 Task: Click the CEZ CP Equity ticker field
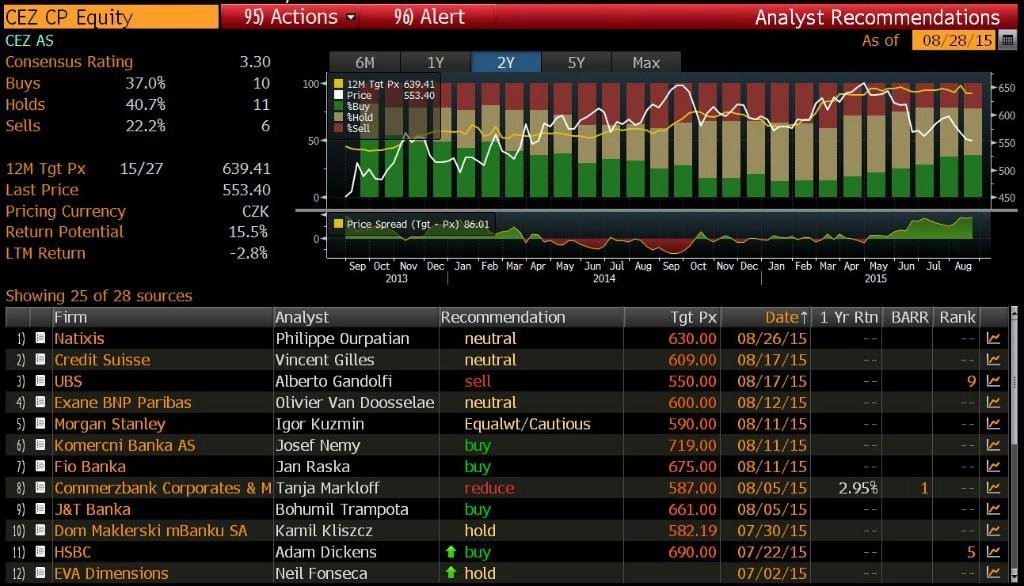(x=111, y=18)
